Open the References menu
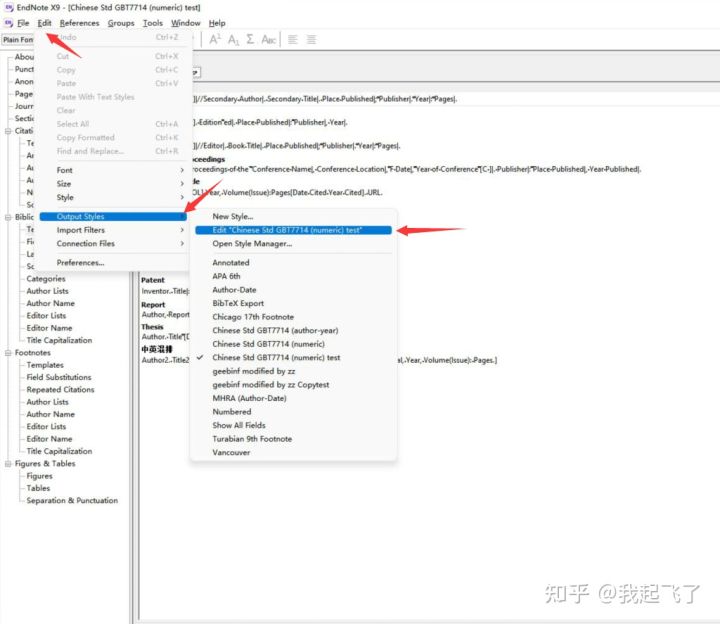 (x=79, y=23)
